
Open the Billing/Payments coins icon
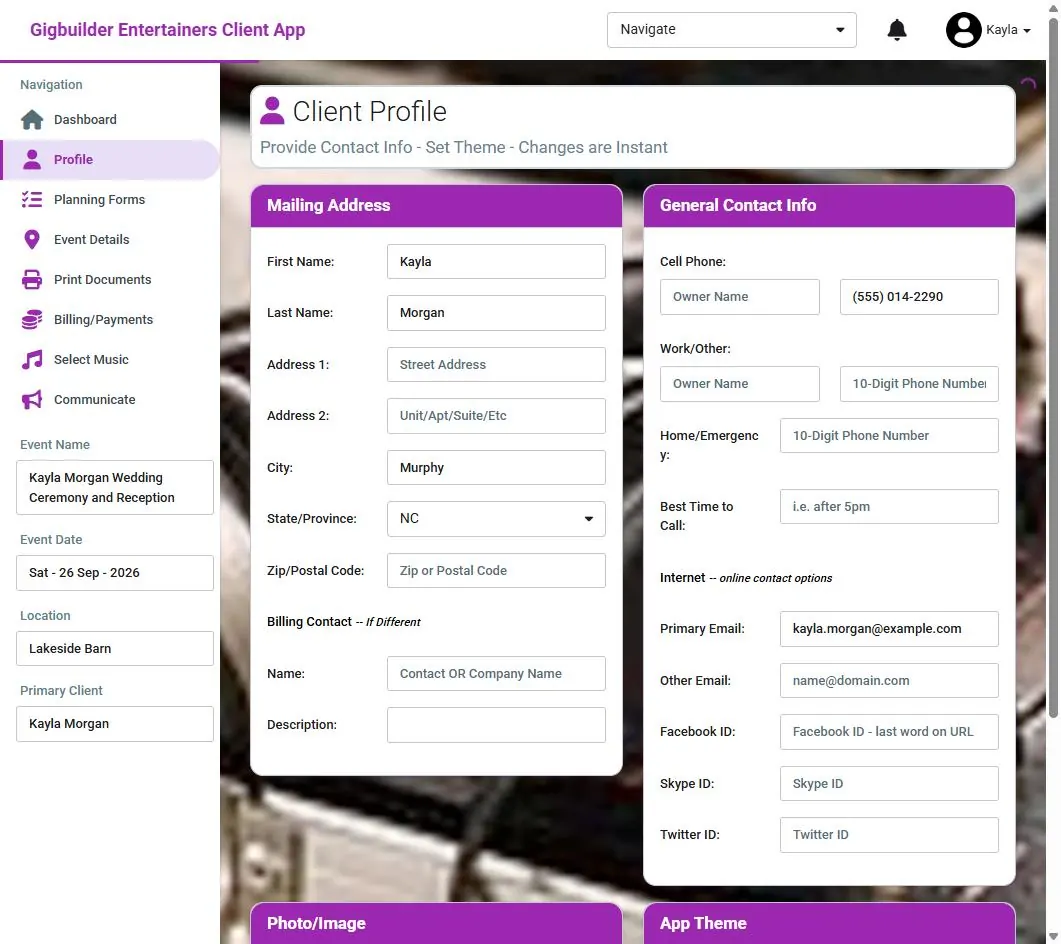click(x=32, y=319)
